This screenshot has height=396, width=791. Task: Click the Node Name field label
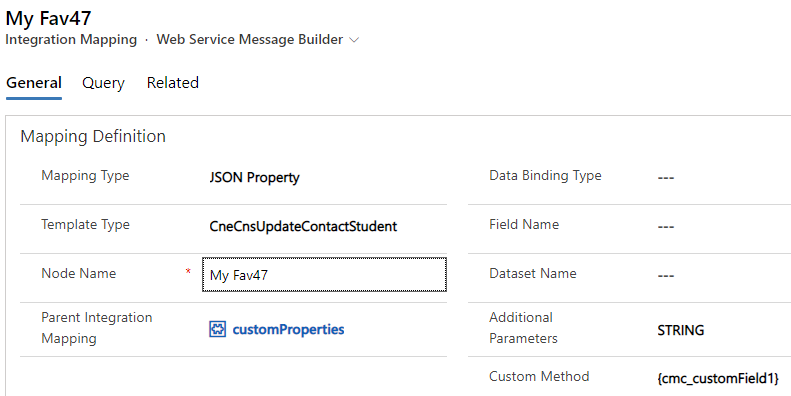79,273
